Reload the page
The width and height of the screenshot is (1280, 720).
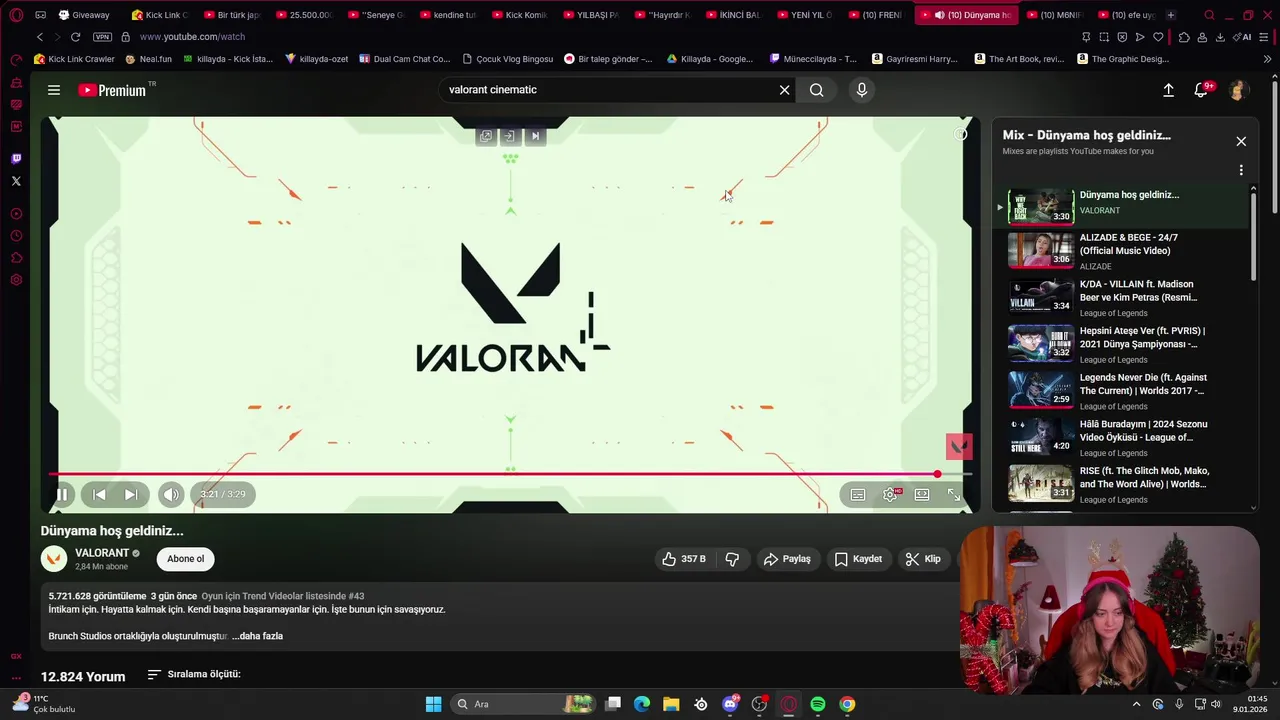[78, 37]
